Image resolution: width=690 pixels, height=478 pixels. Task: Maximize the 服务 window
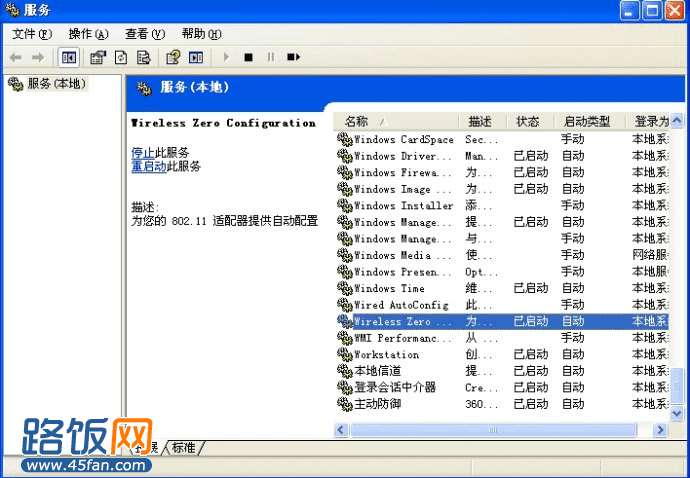pyautogui.click(x=652, y=11)
